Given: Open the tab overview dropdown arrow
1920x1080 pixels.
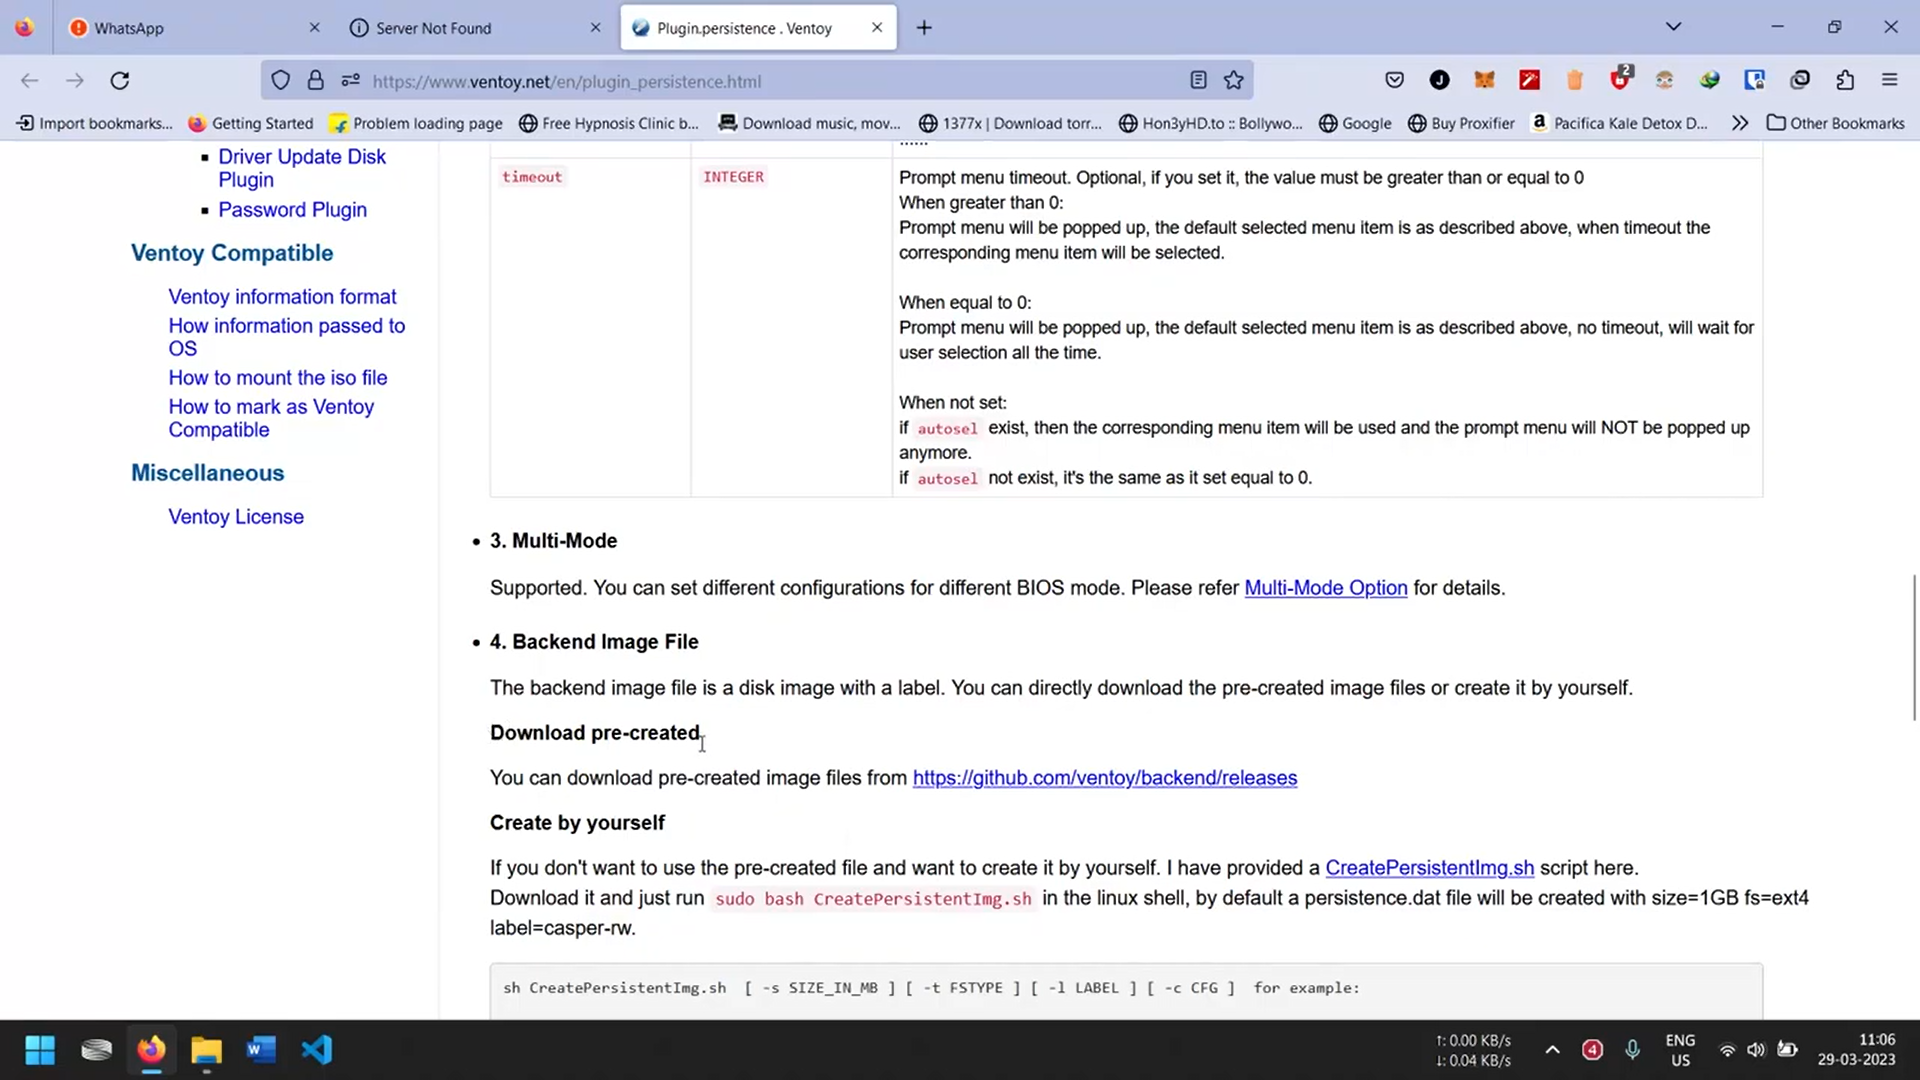Looking at the screenshot, I should [x=1673, y=27].
